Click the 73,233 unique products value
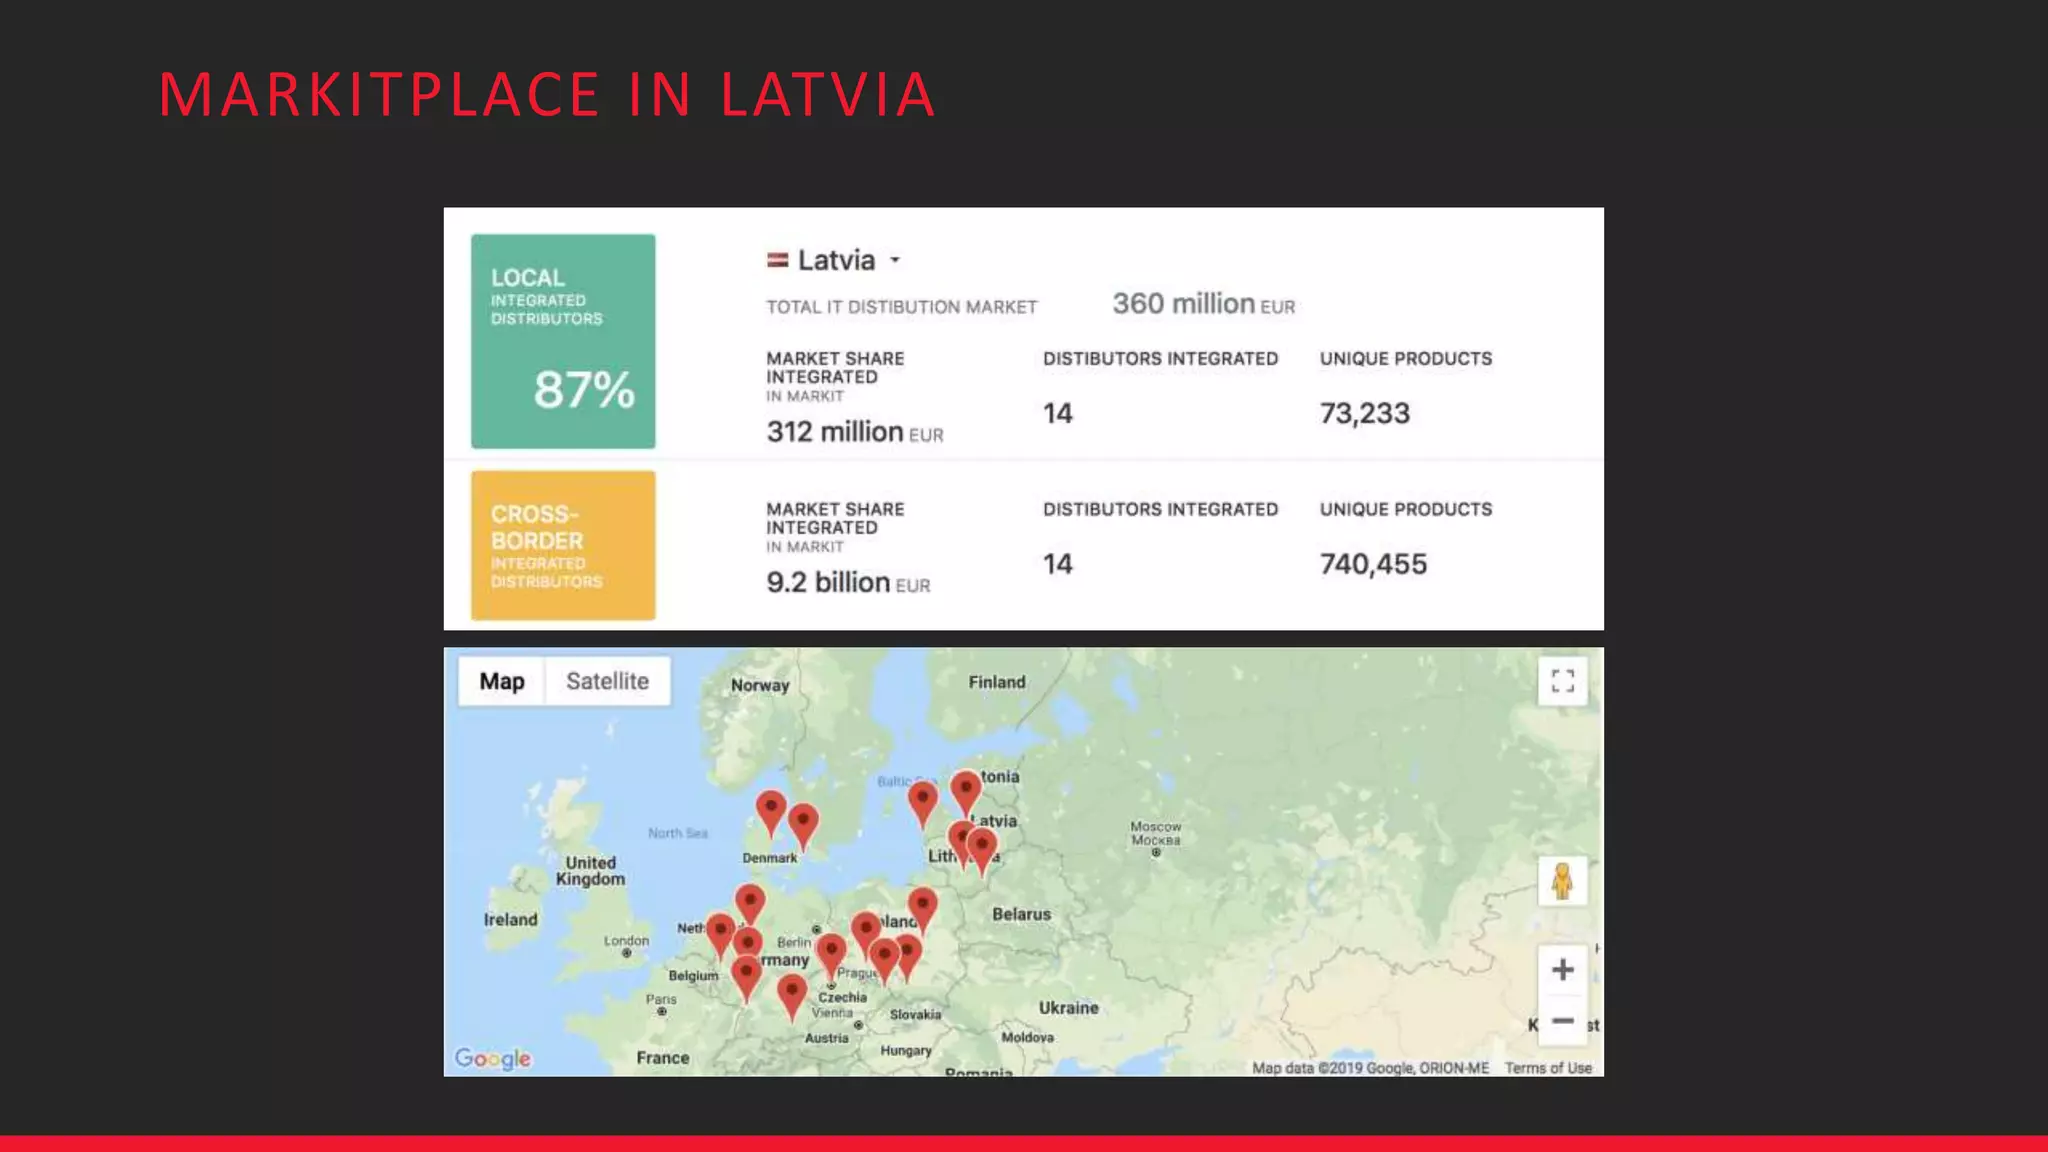The image size is (2048, 1152). click(x=1364, y=413)
